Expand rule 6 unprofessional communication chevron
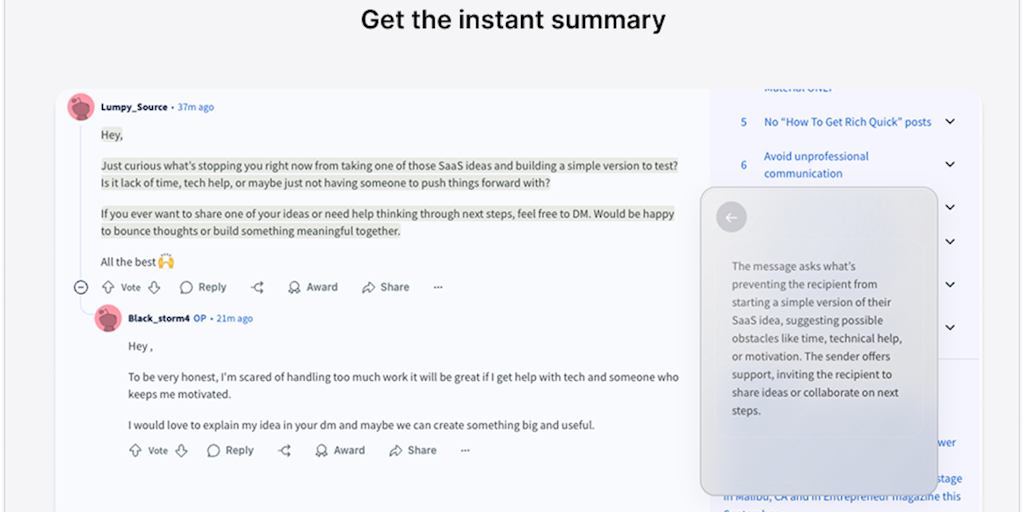1024x512 pixels. coord(949,165)
